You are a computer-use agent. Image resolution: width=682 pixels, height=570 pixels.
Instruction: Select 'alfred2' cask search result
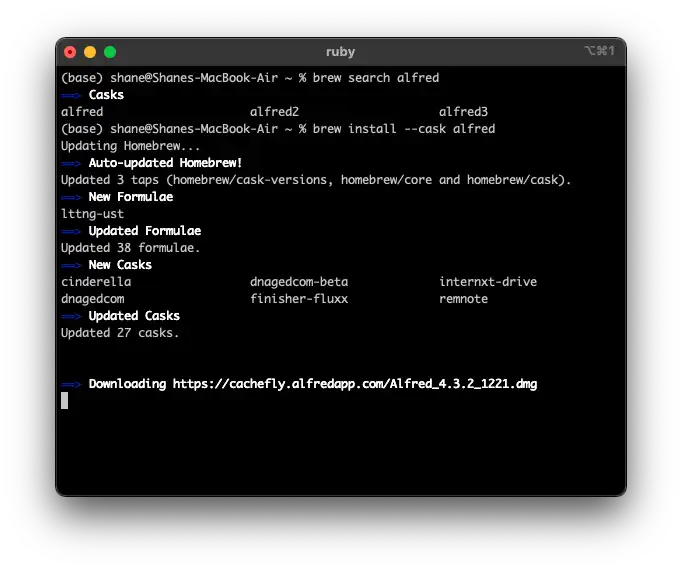coord(274,112)
